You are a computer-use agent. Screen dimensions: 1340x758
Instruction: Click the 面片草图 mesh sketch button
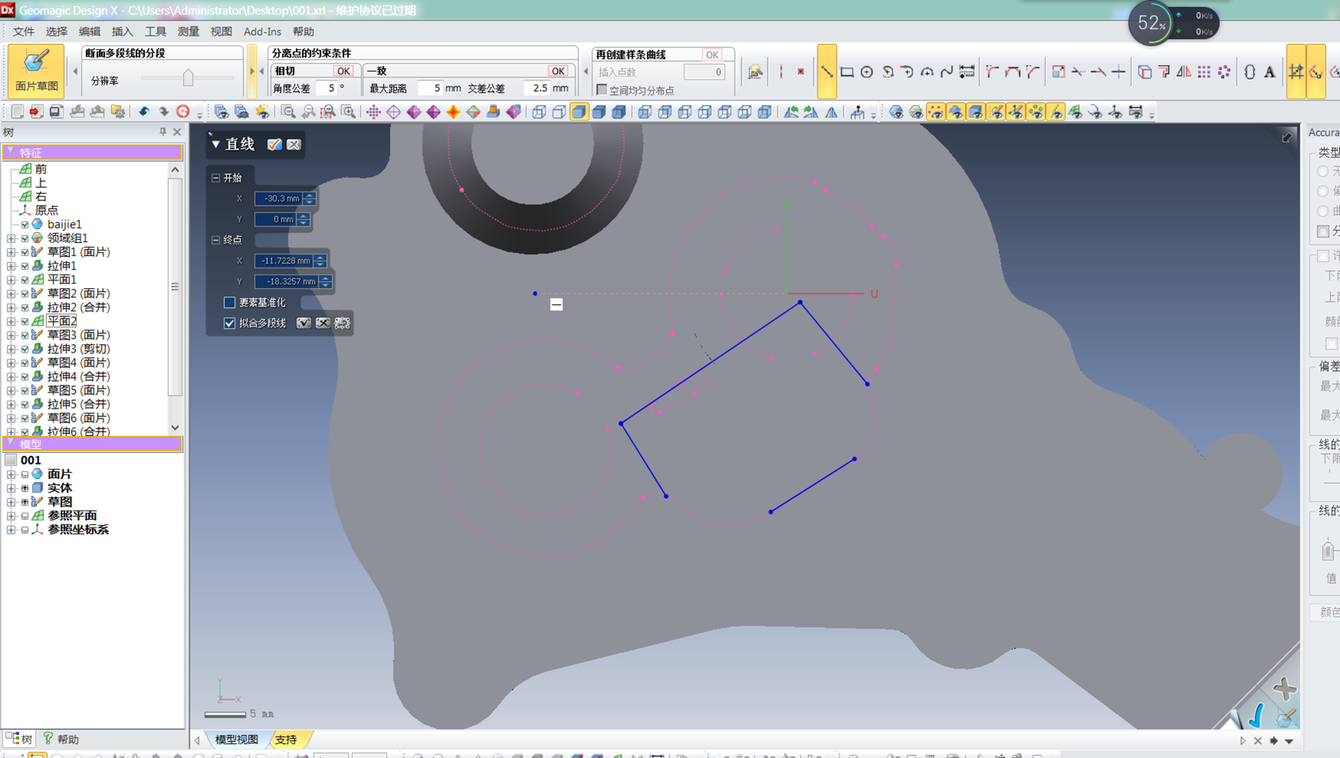36,71
